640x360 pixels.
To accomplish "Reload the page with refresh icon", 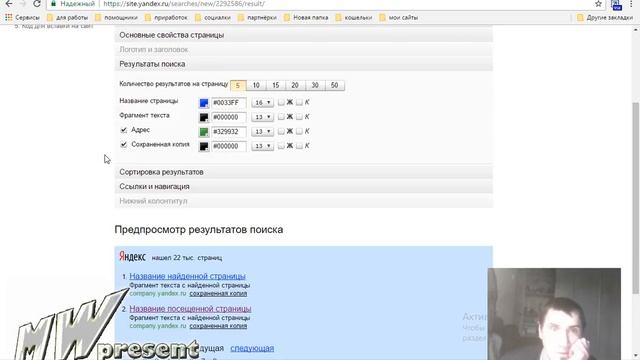I will pos(37,4).
